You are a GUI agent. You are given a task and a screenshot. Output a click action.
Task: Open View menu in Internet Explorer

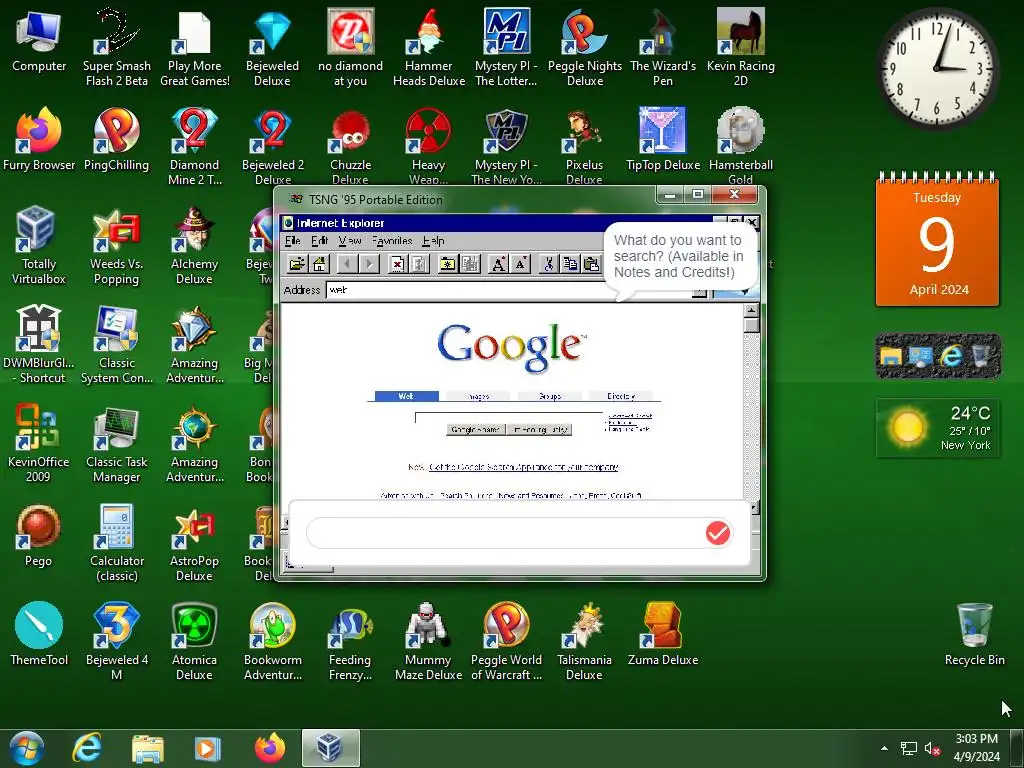[x=350, y=241]
